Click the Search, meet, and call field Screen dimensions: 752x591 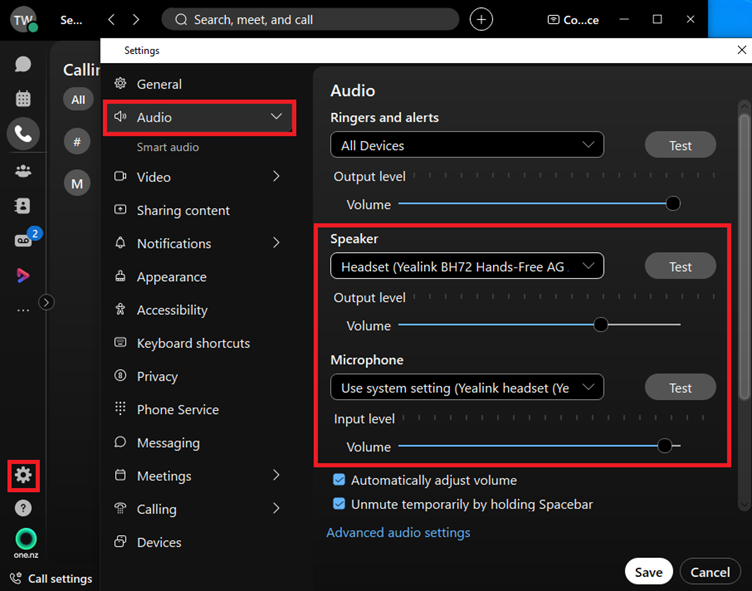(x=310, y=20)
